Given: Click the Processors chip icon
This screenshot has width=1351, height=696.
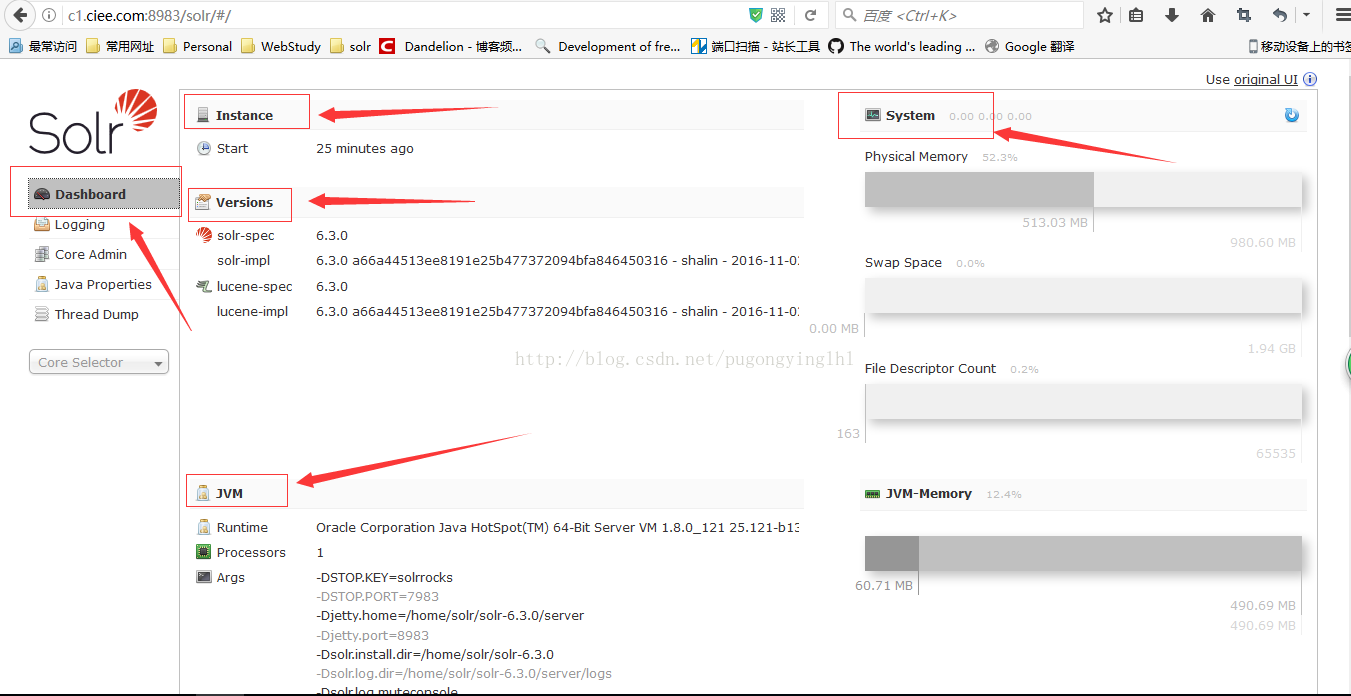Looking at the screenshot, I should point(204,552).
